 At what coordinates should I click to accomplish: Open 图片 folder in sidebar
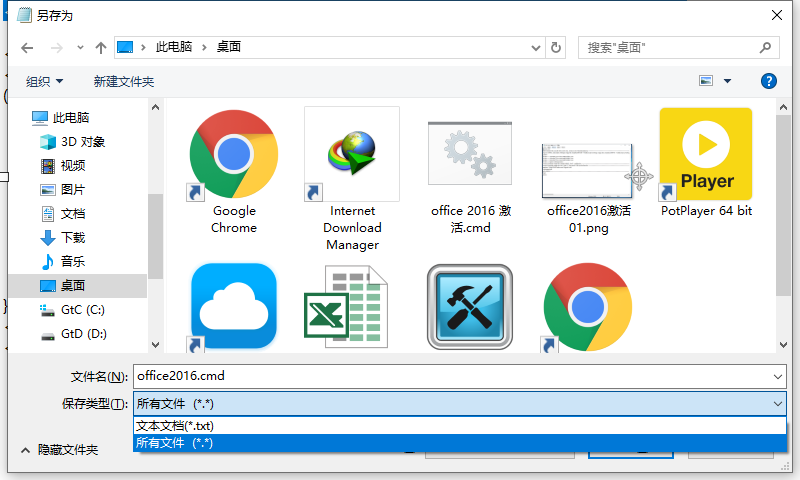click(x=72, y=190)
